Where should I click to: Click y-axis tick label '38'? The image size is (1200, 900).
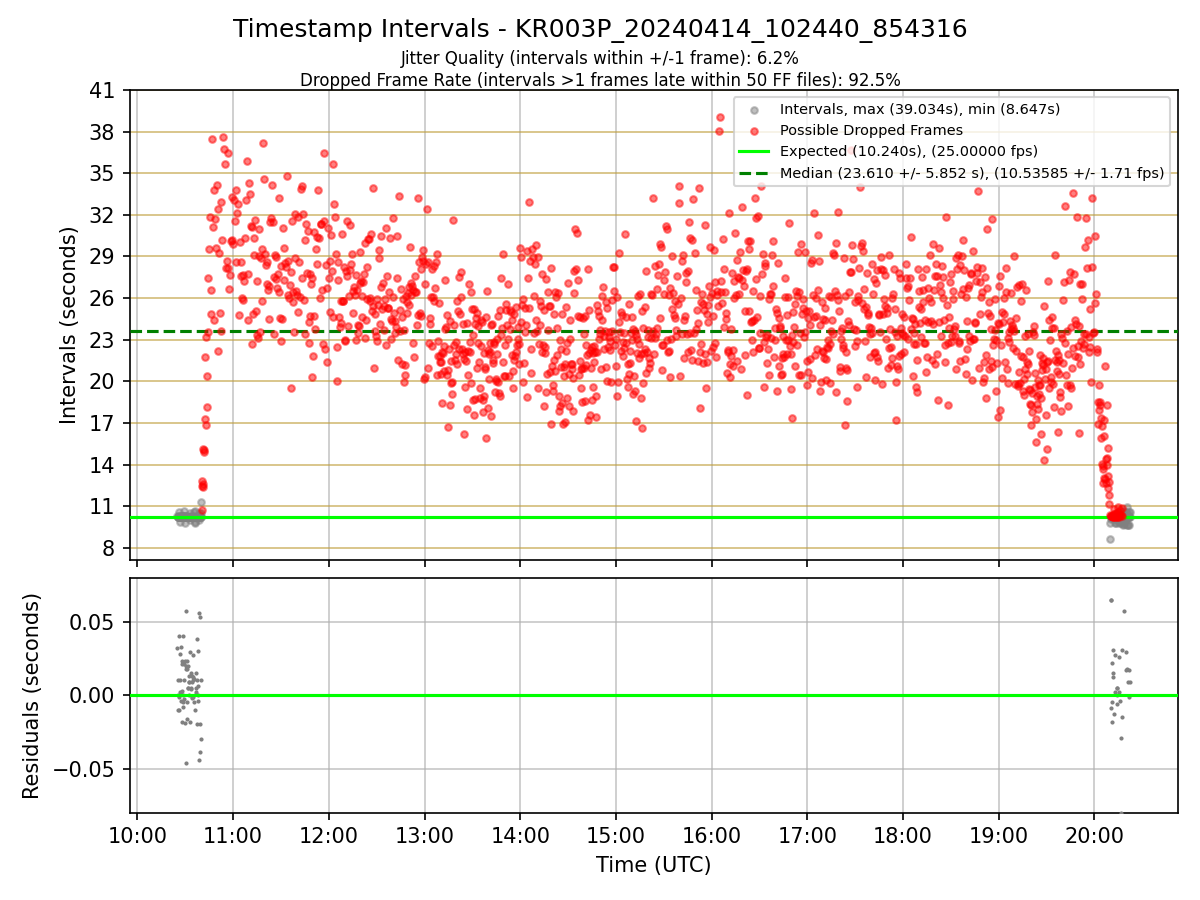point(103,132)
